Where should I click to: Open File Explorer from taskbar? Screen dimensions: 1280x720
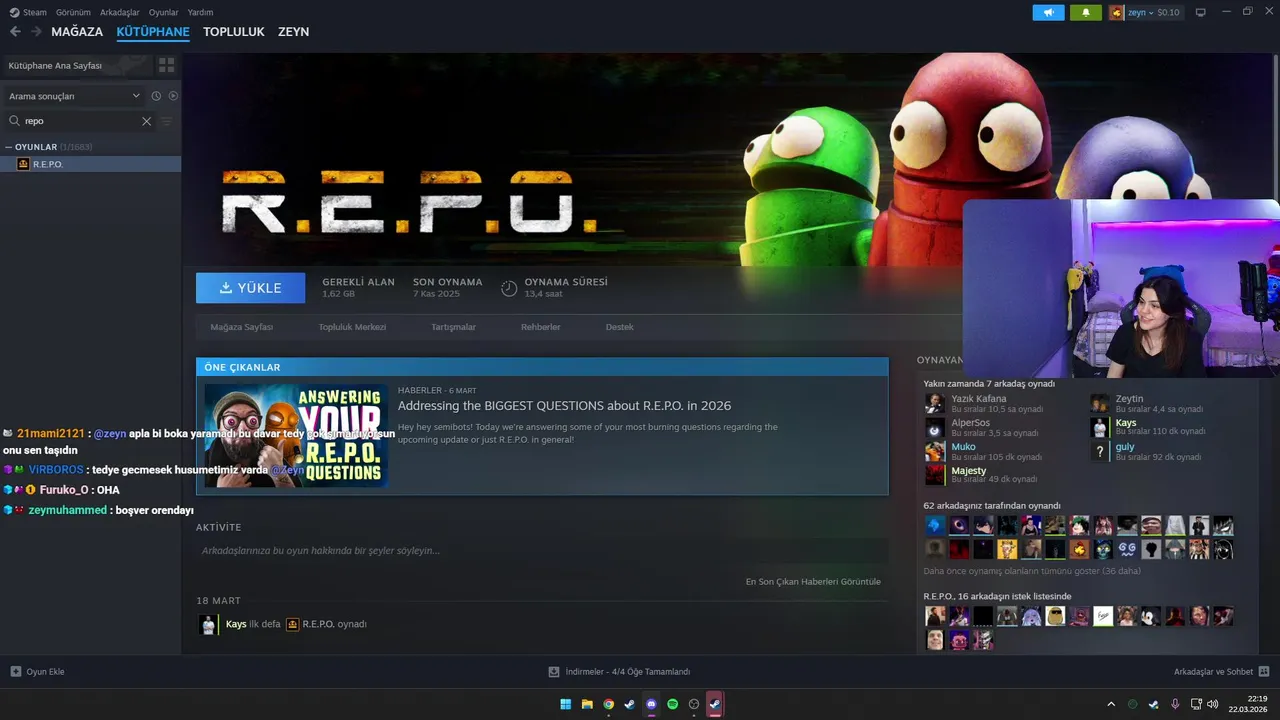[587, 704]
